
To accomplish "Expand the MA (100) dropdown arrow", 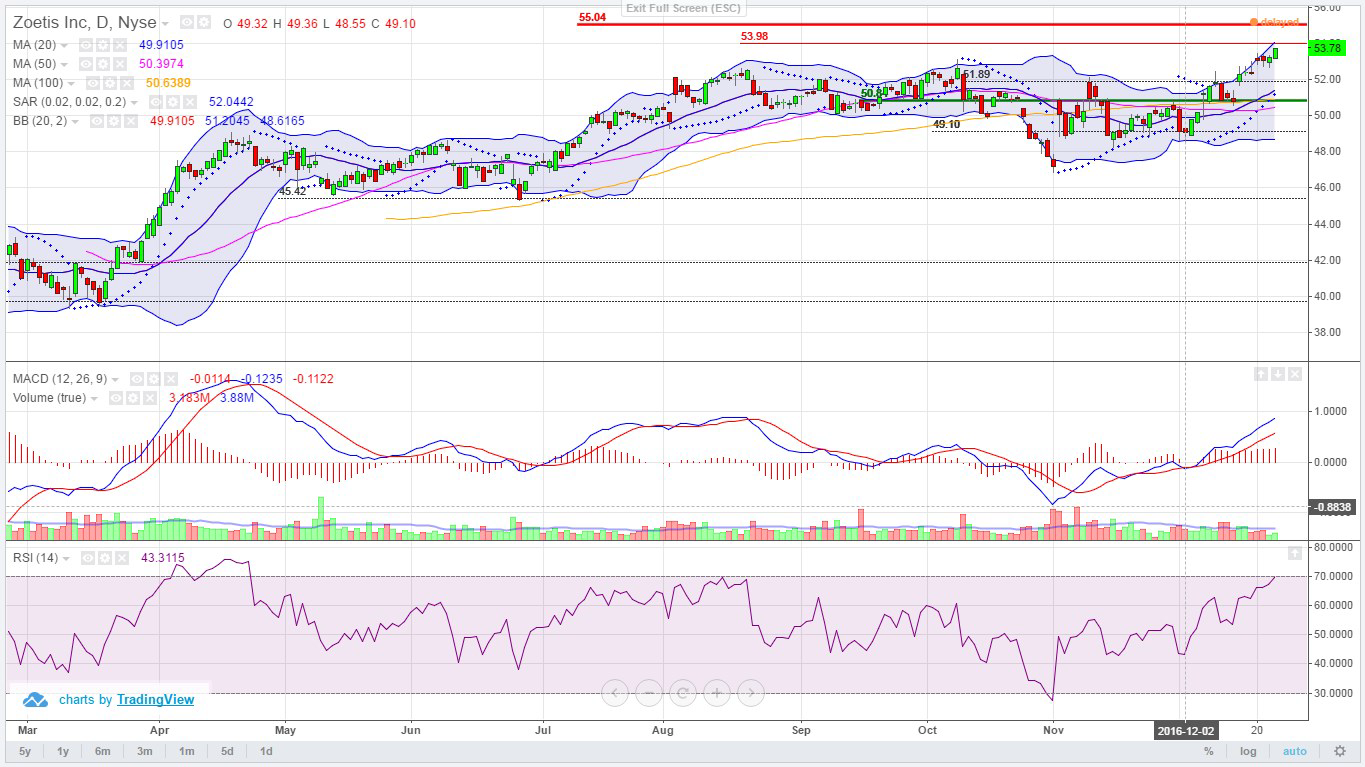I will point(71,84).
